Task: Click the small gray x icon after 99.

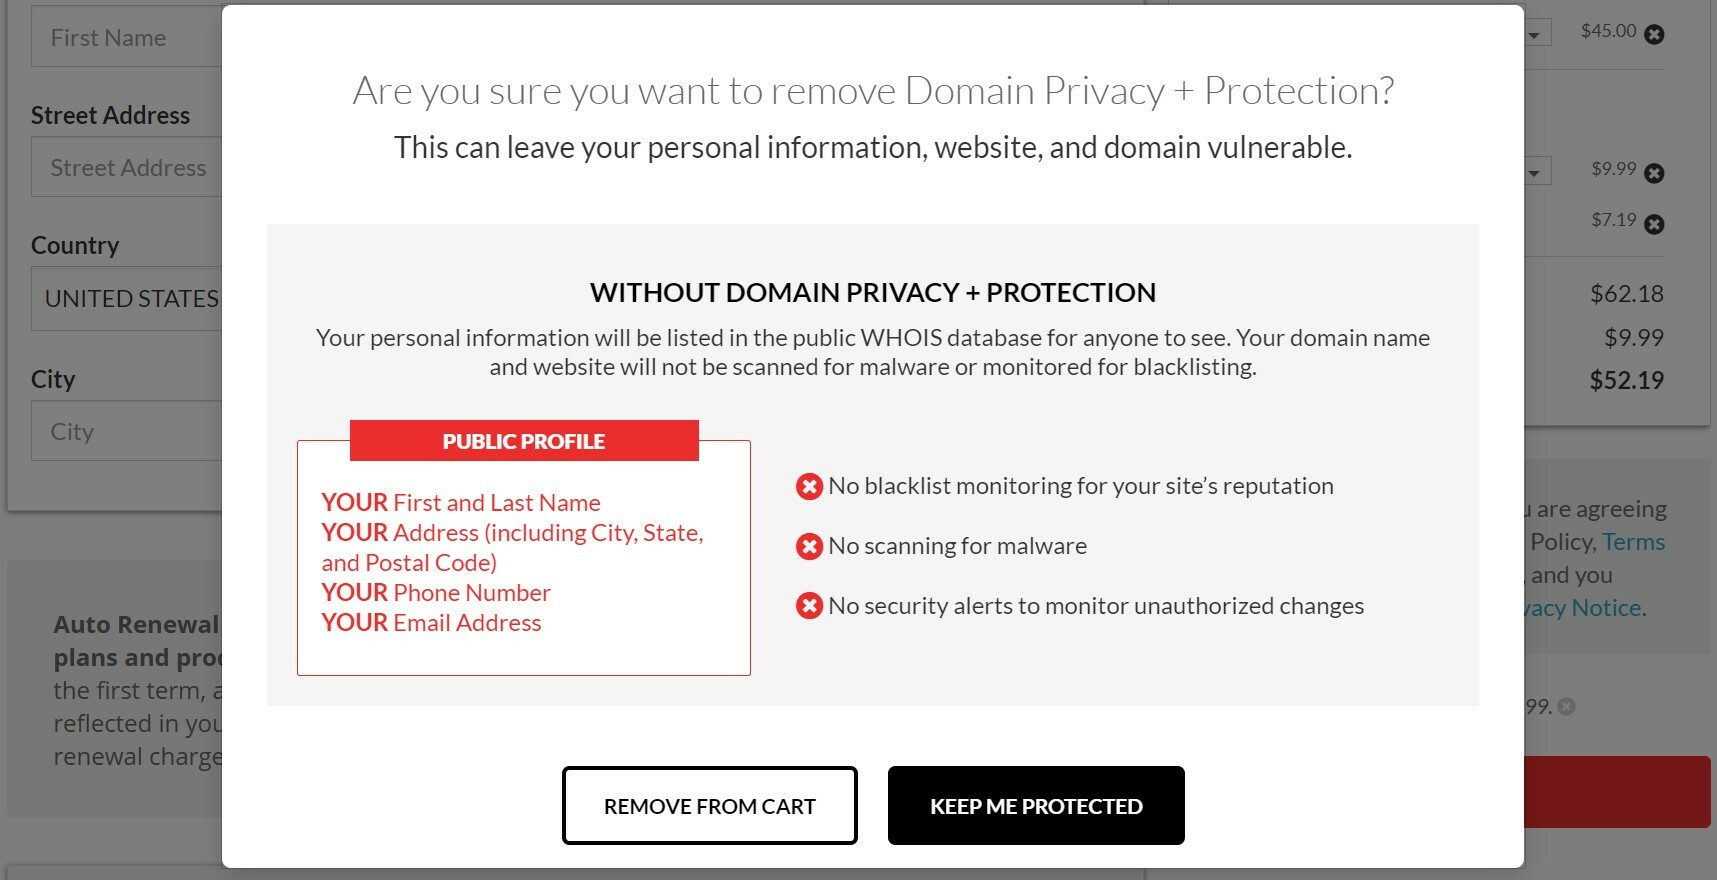Action: point(1567,707)
